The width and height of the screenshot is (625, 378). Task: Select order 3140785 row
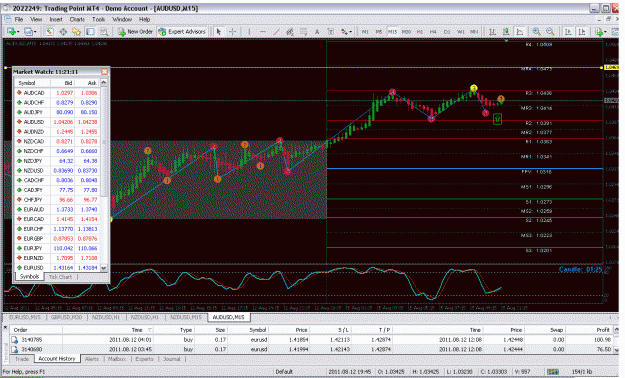pyautogui.click(x=311, y=340)
